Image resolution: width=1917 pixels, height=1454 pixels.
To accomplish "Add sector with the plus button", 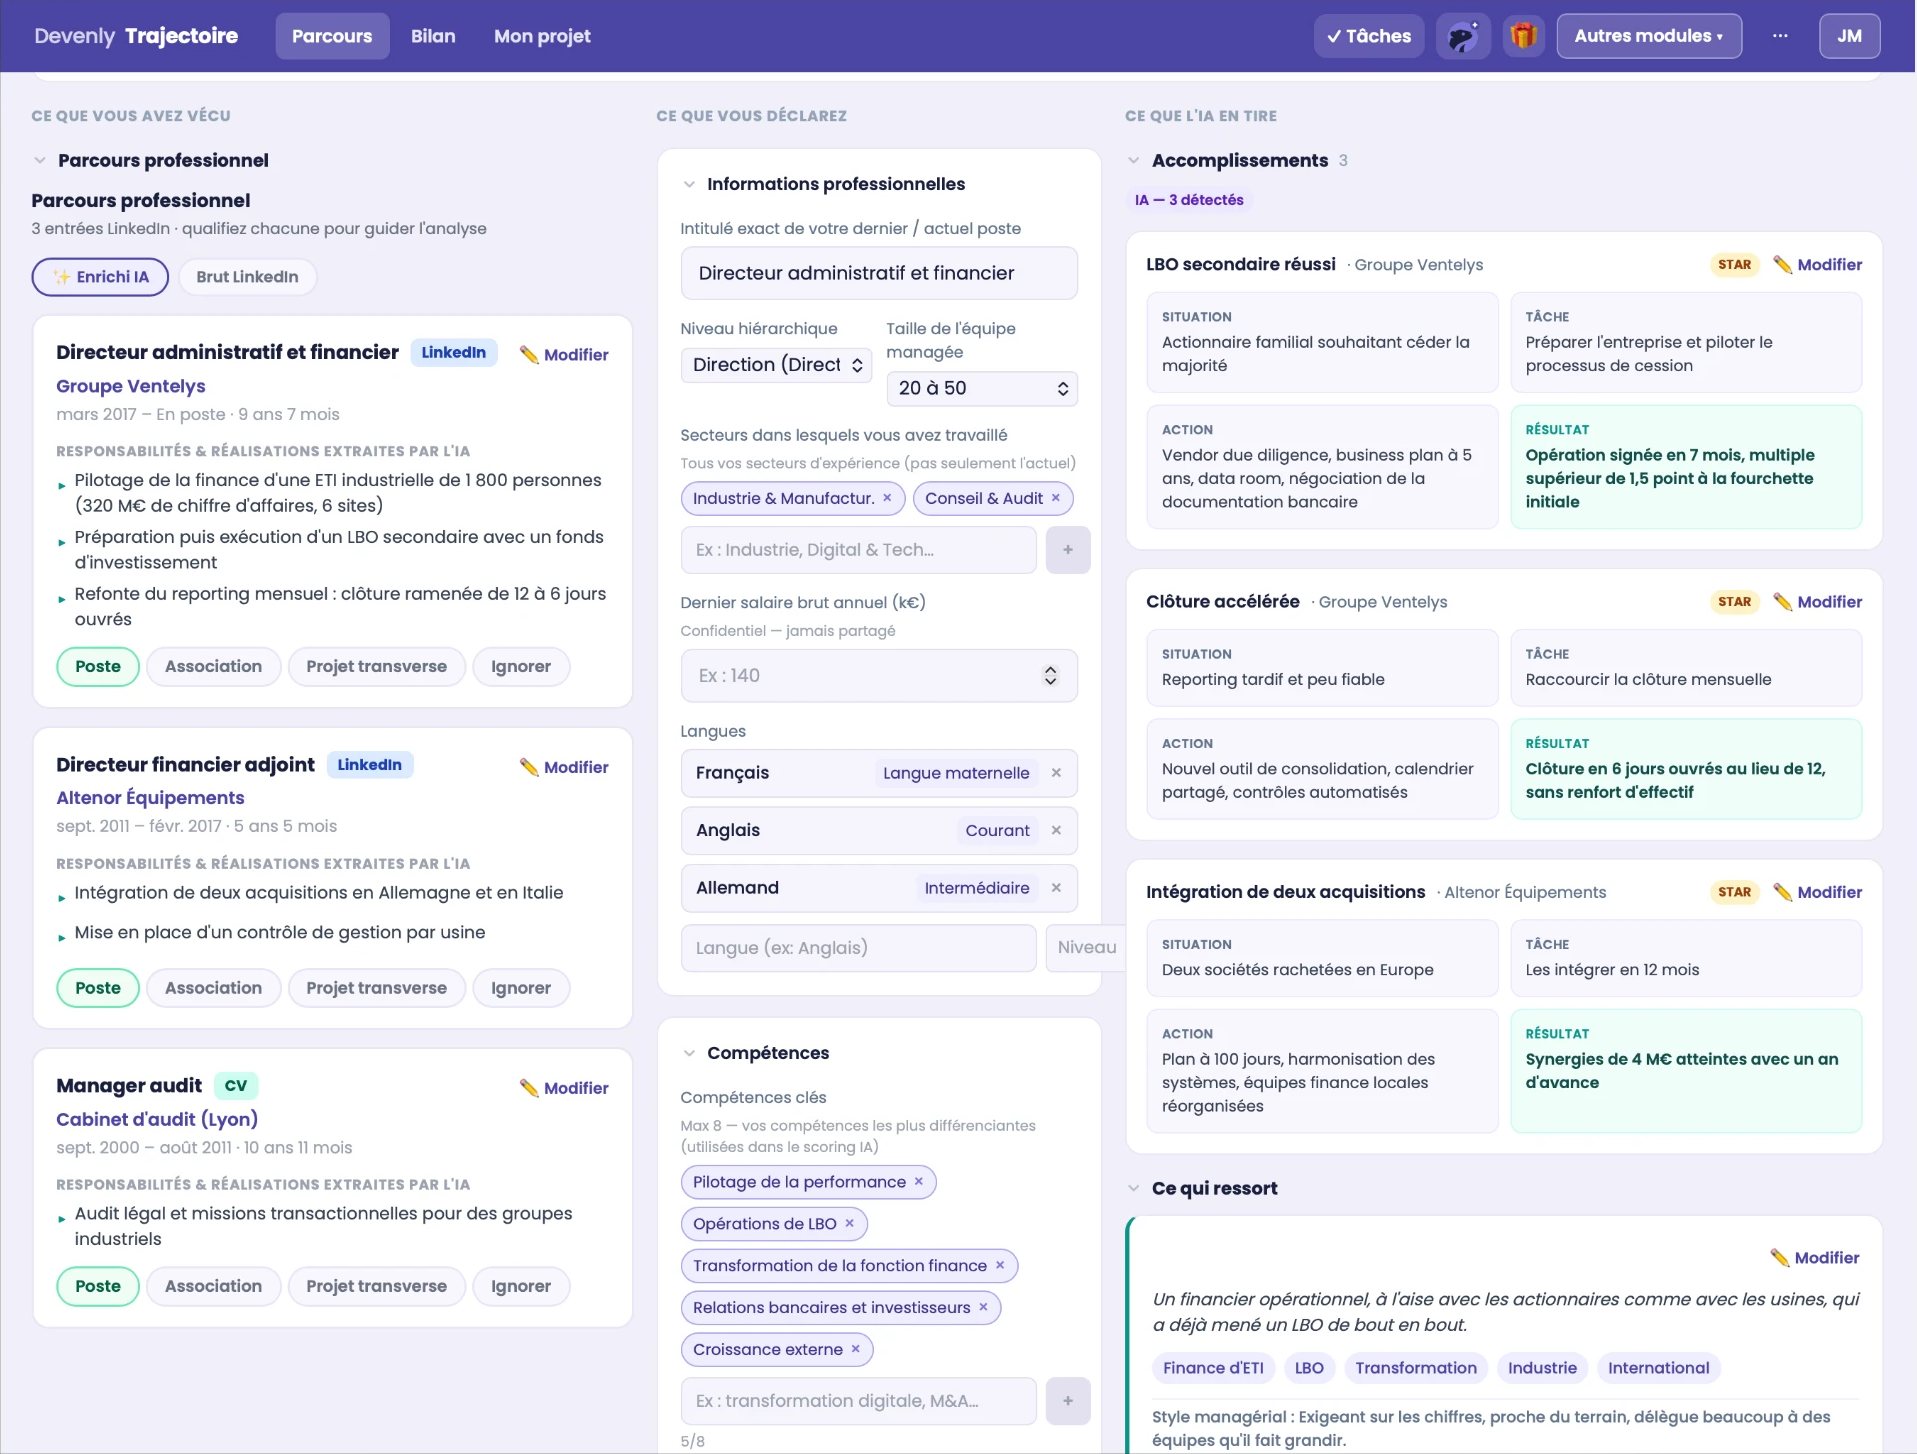I will 1068,550.
